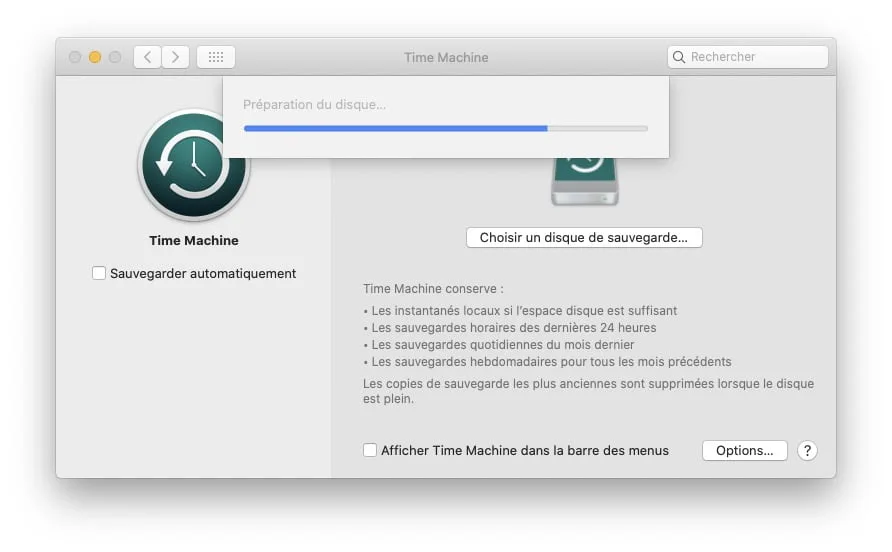Click the Time Machine label under the icon

[x=193, y=241]
